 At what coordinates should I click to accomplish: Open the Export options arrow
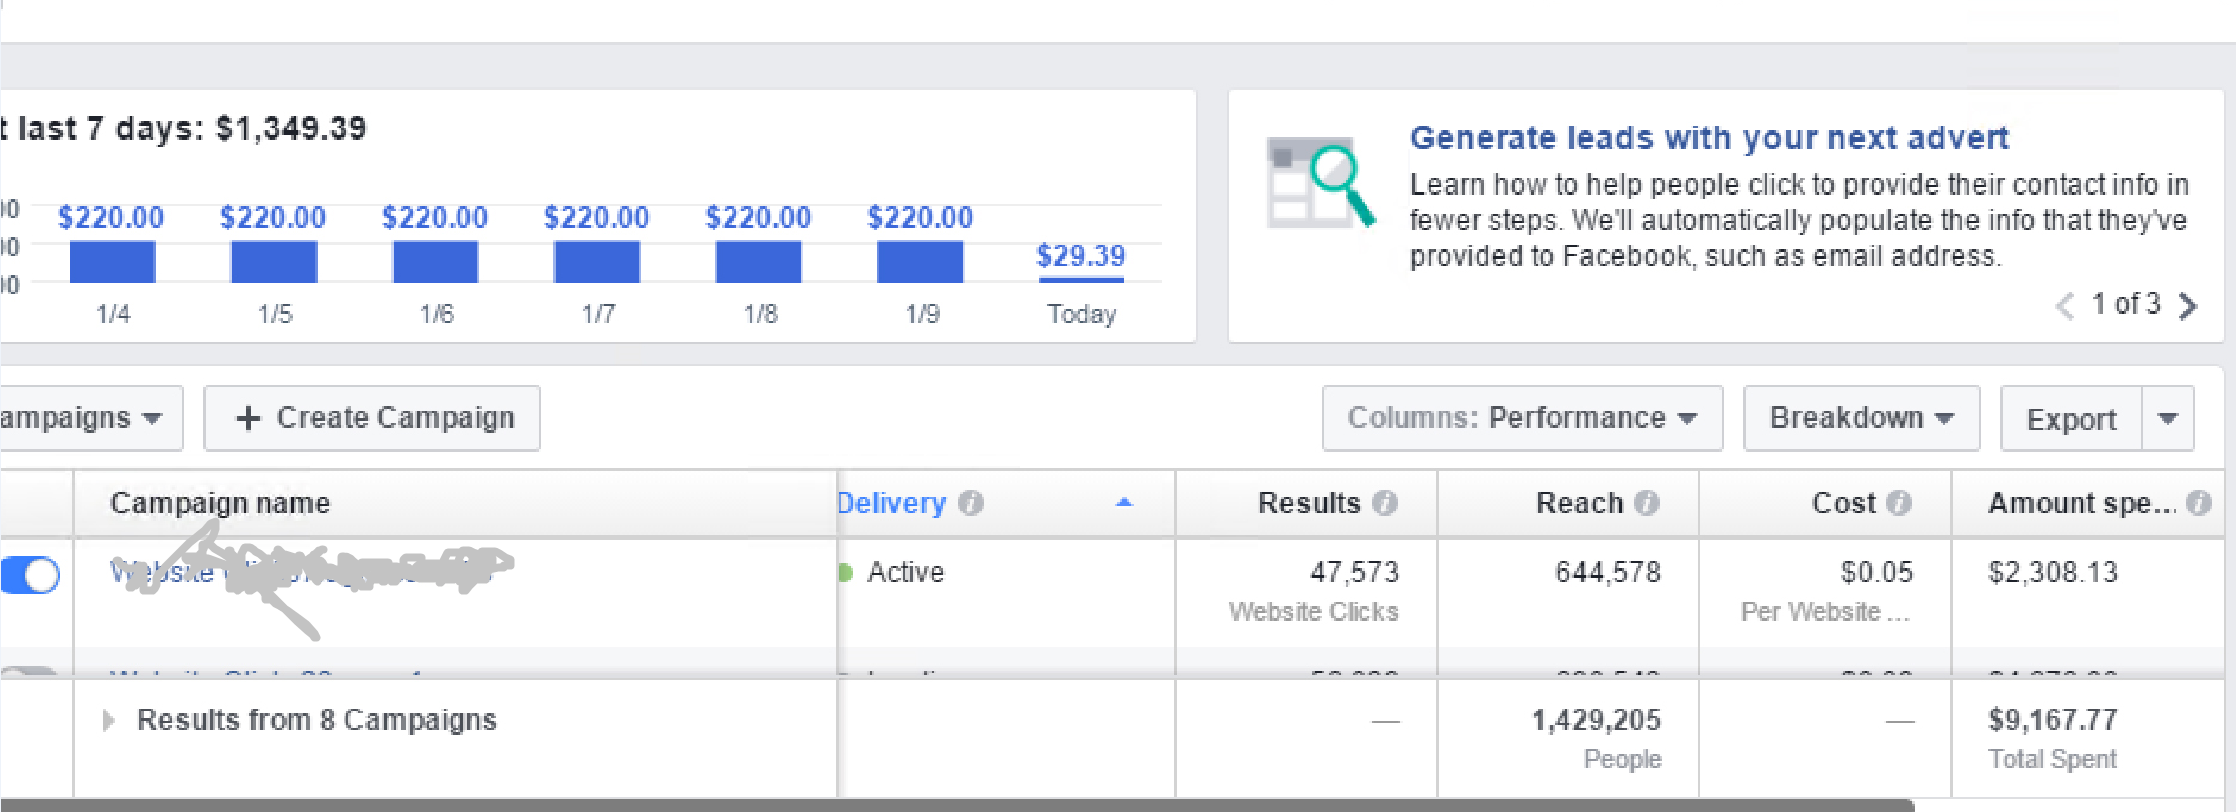click(x=2168, y=418)
